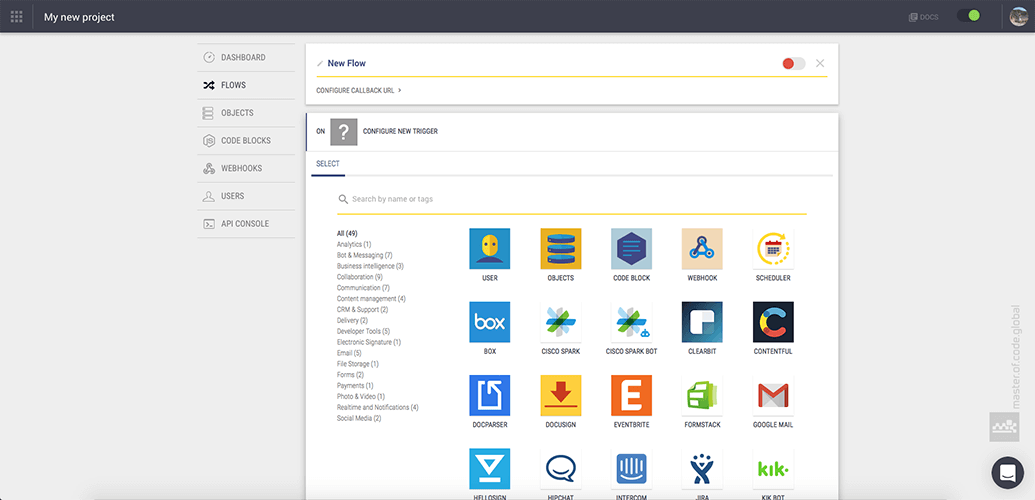Choose the CISCO SPARK BOT icon

pyautogui.click(x=632, y=322)
